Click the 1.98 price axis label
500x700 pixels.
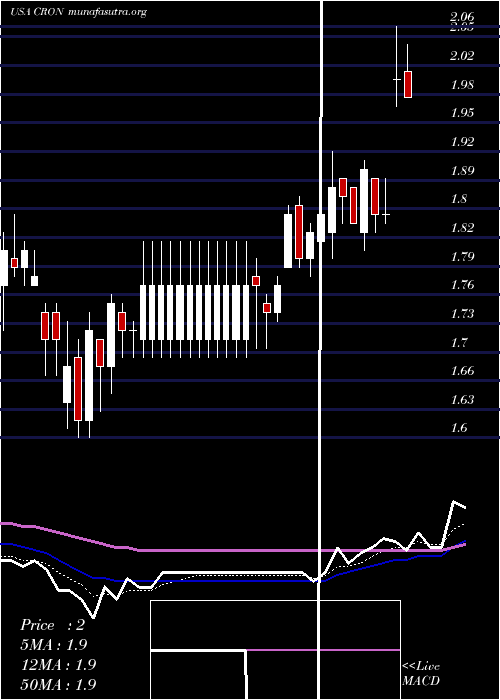coord(462,85)
